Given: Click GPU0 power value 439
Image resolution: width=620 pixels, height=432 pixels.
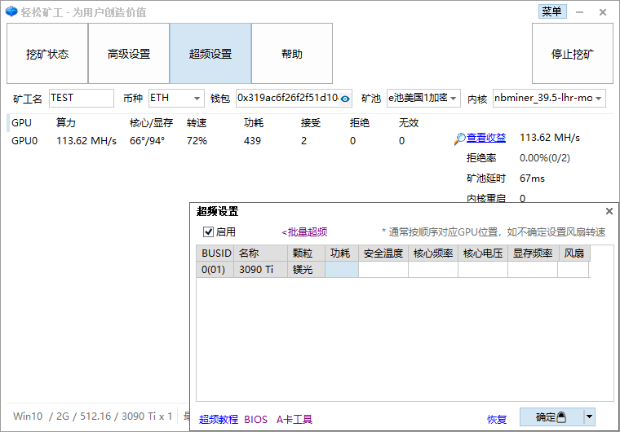Looking at the screenshot, I should [252, 141].
